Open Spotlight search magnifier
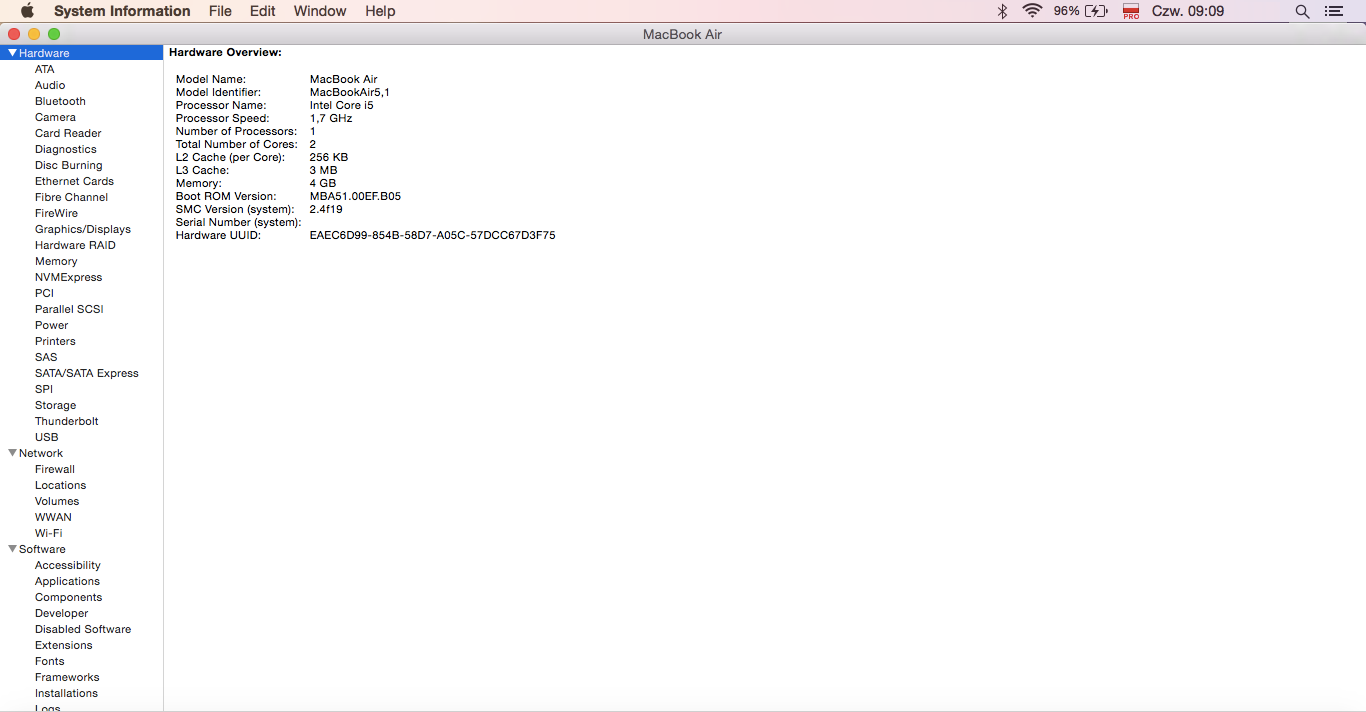 click(1302, 11)
